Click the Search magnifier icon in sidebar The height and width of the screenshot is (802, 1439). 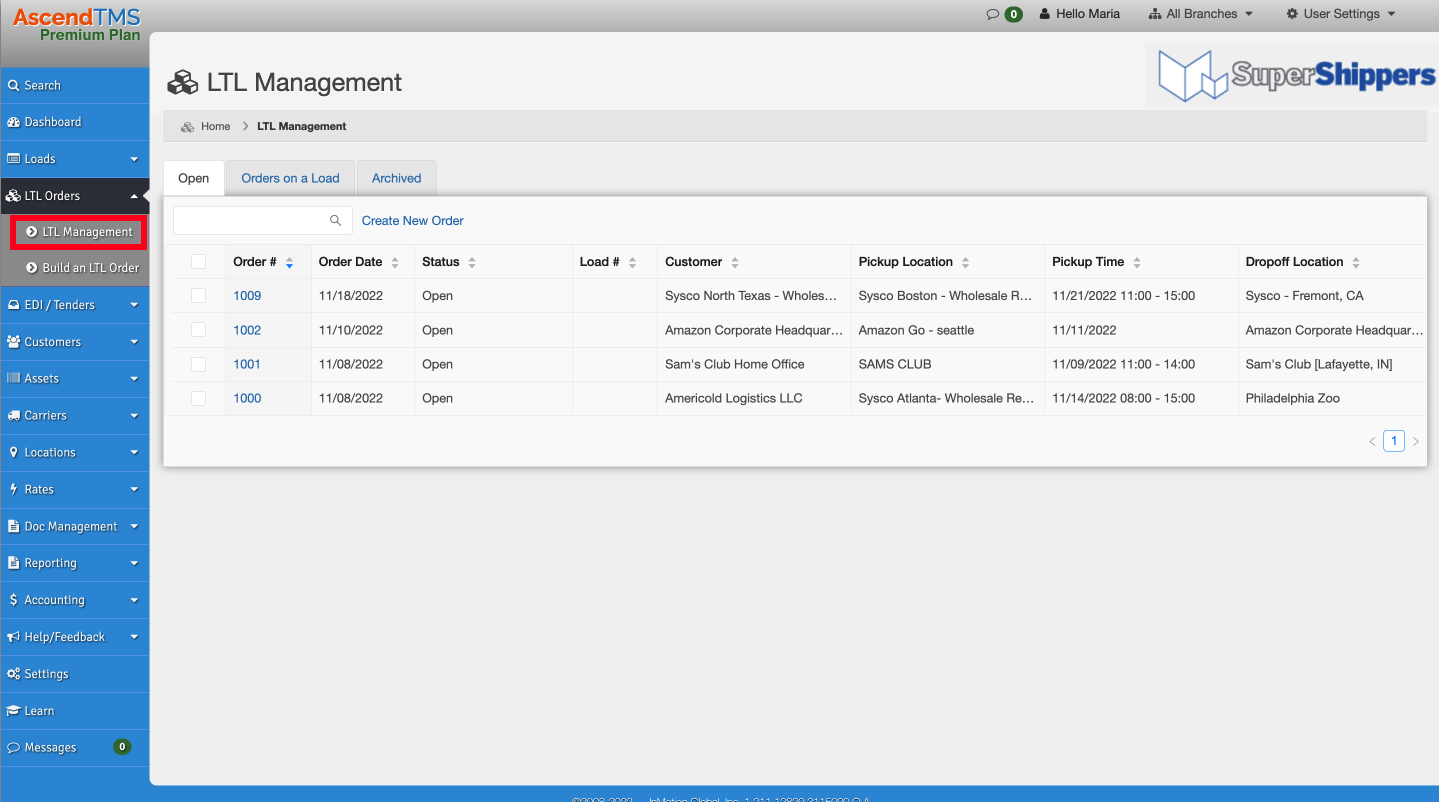(14, 86)
